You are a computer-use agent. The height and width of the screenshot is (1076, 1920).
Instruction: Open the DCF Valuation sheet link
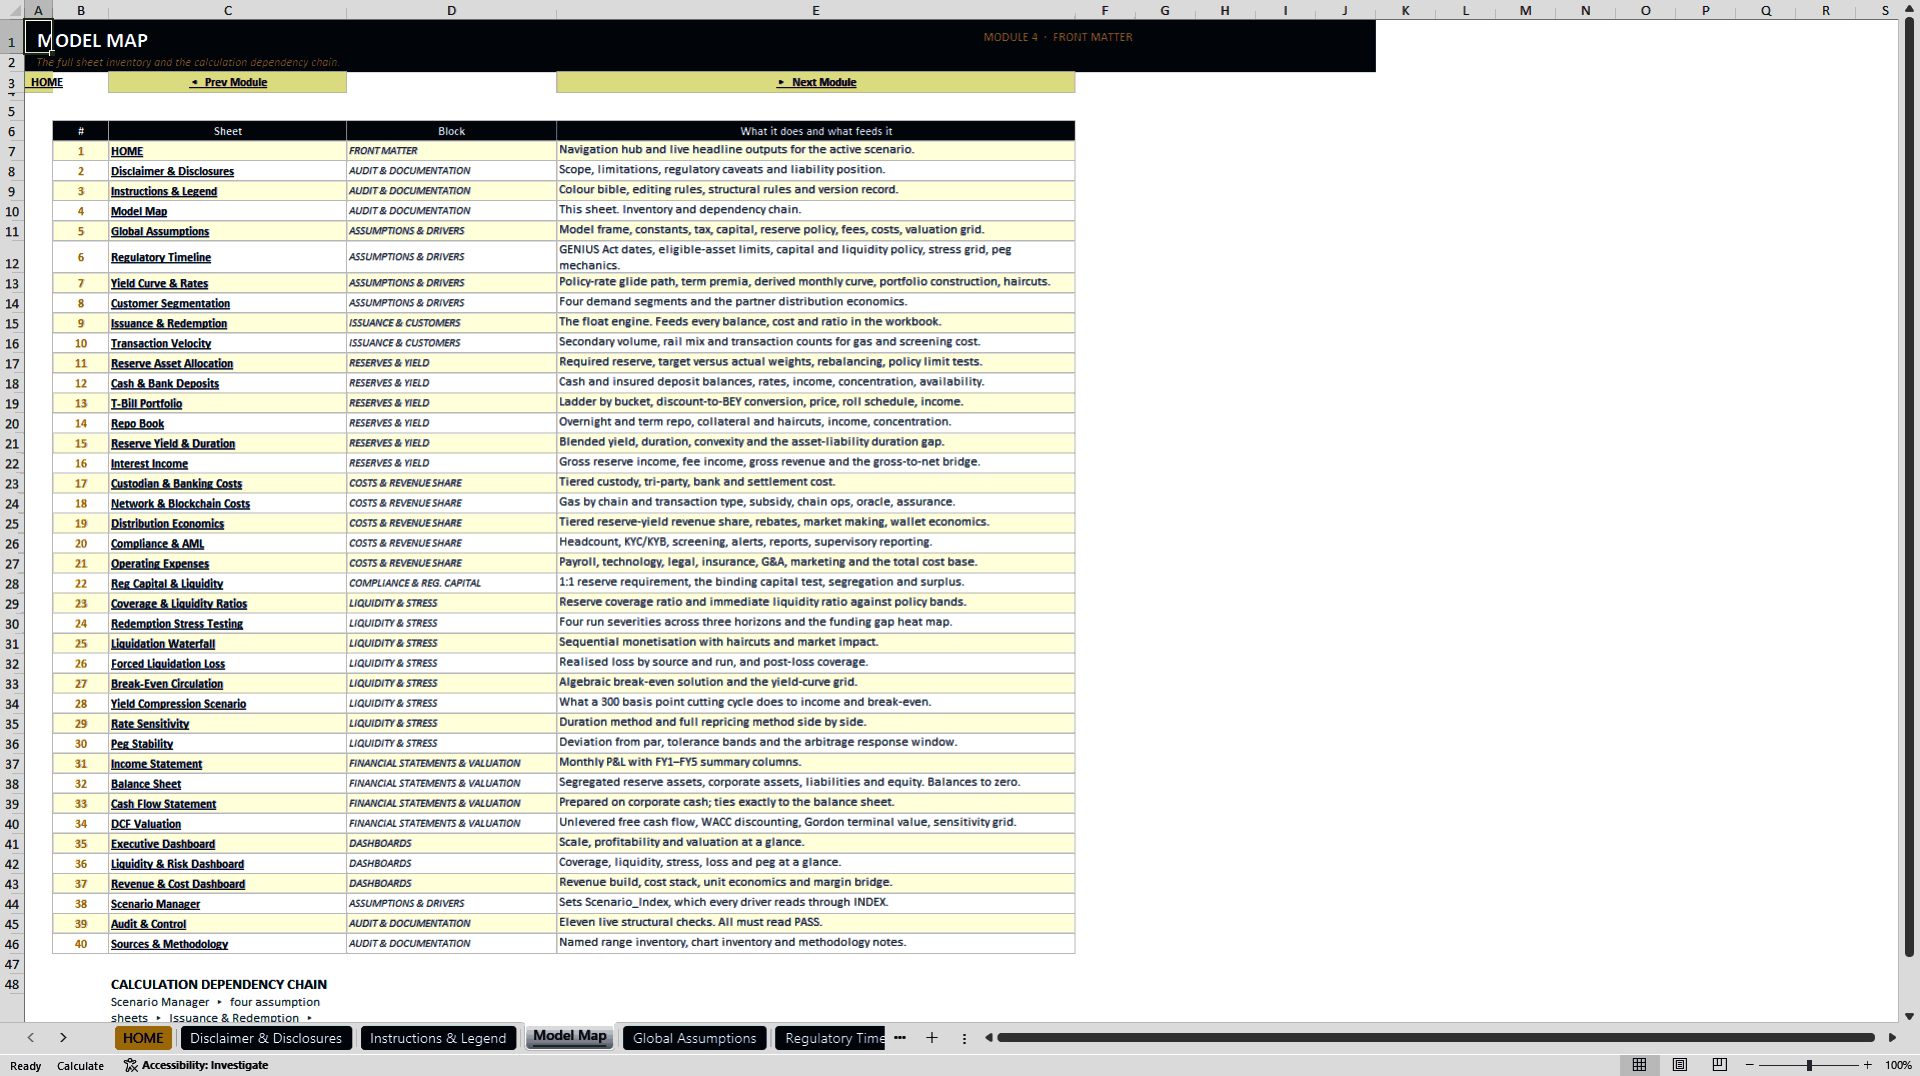click(x=146, y=824)
